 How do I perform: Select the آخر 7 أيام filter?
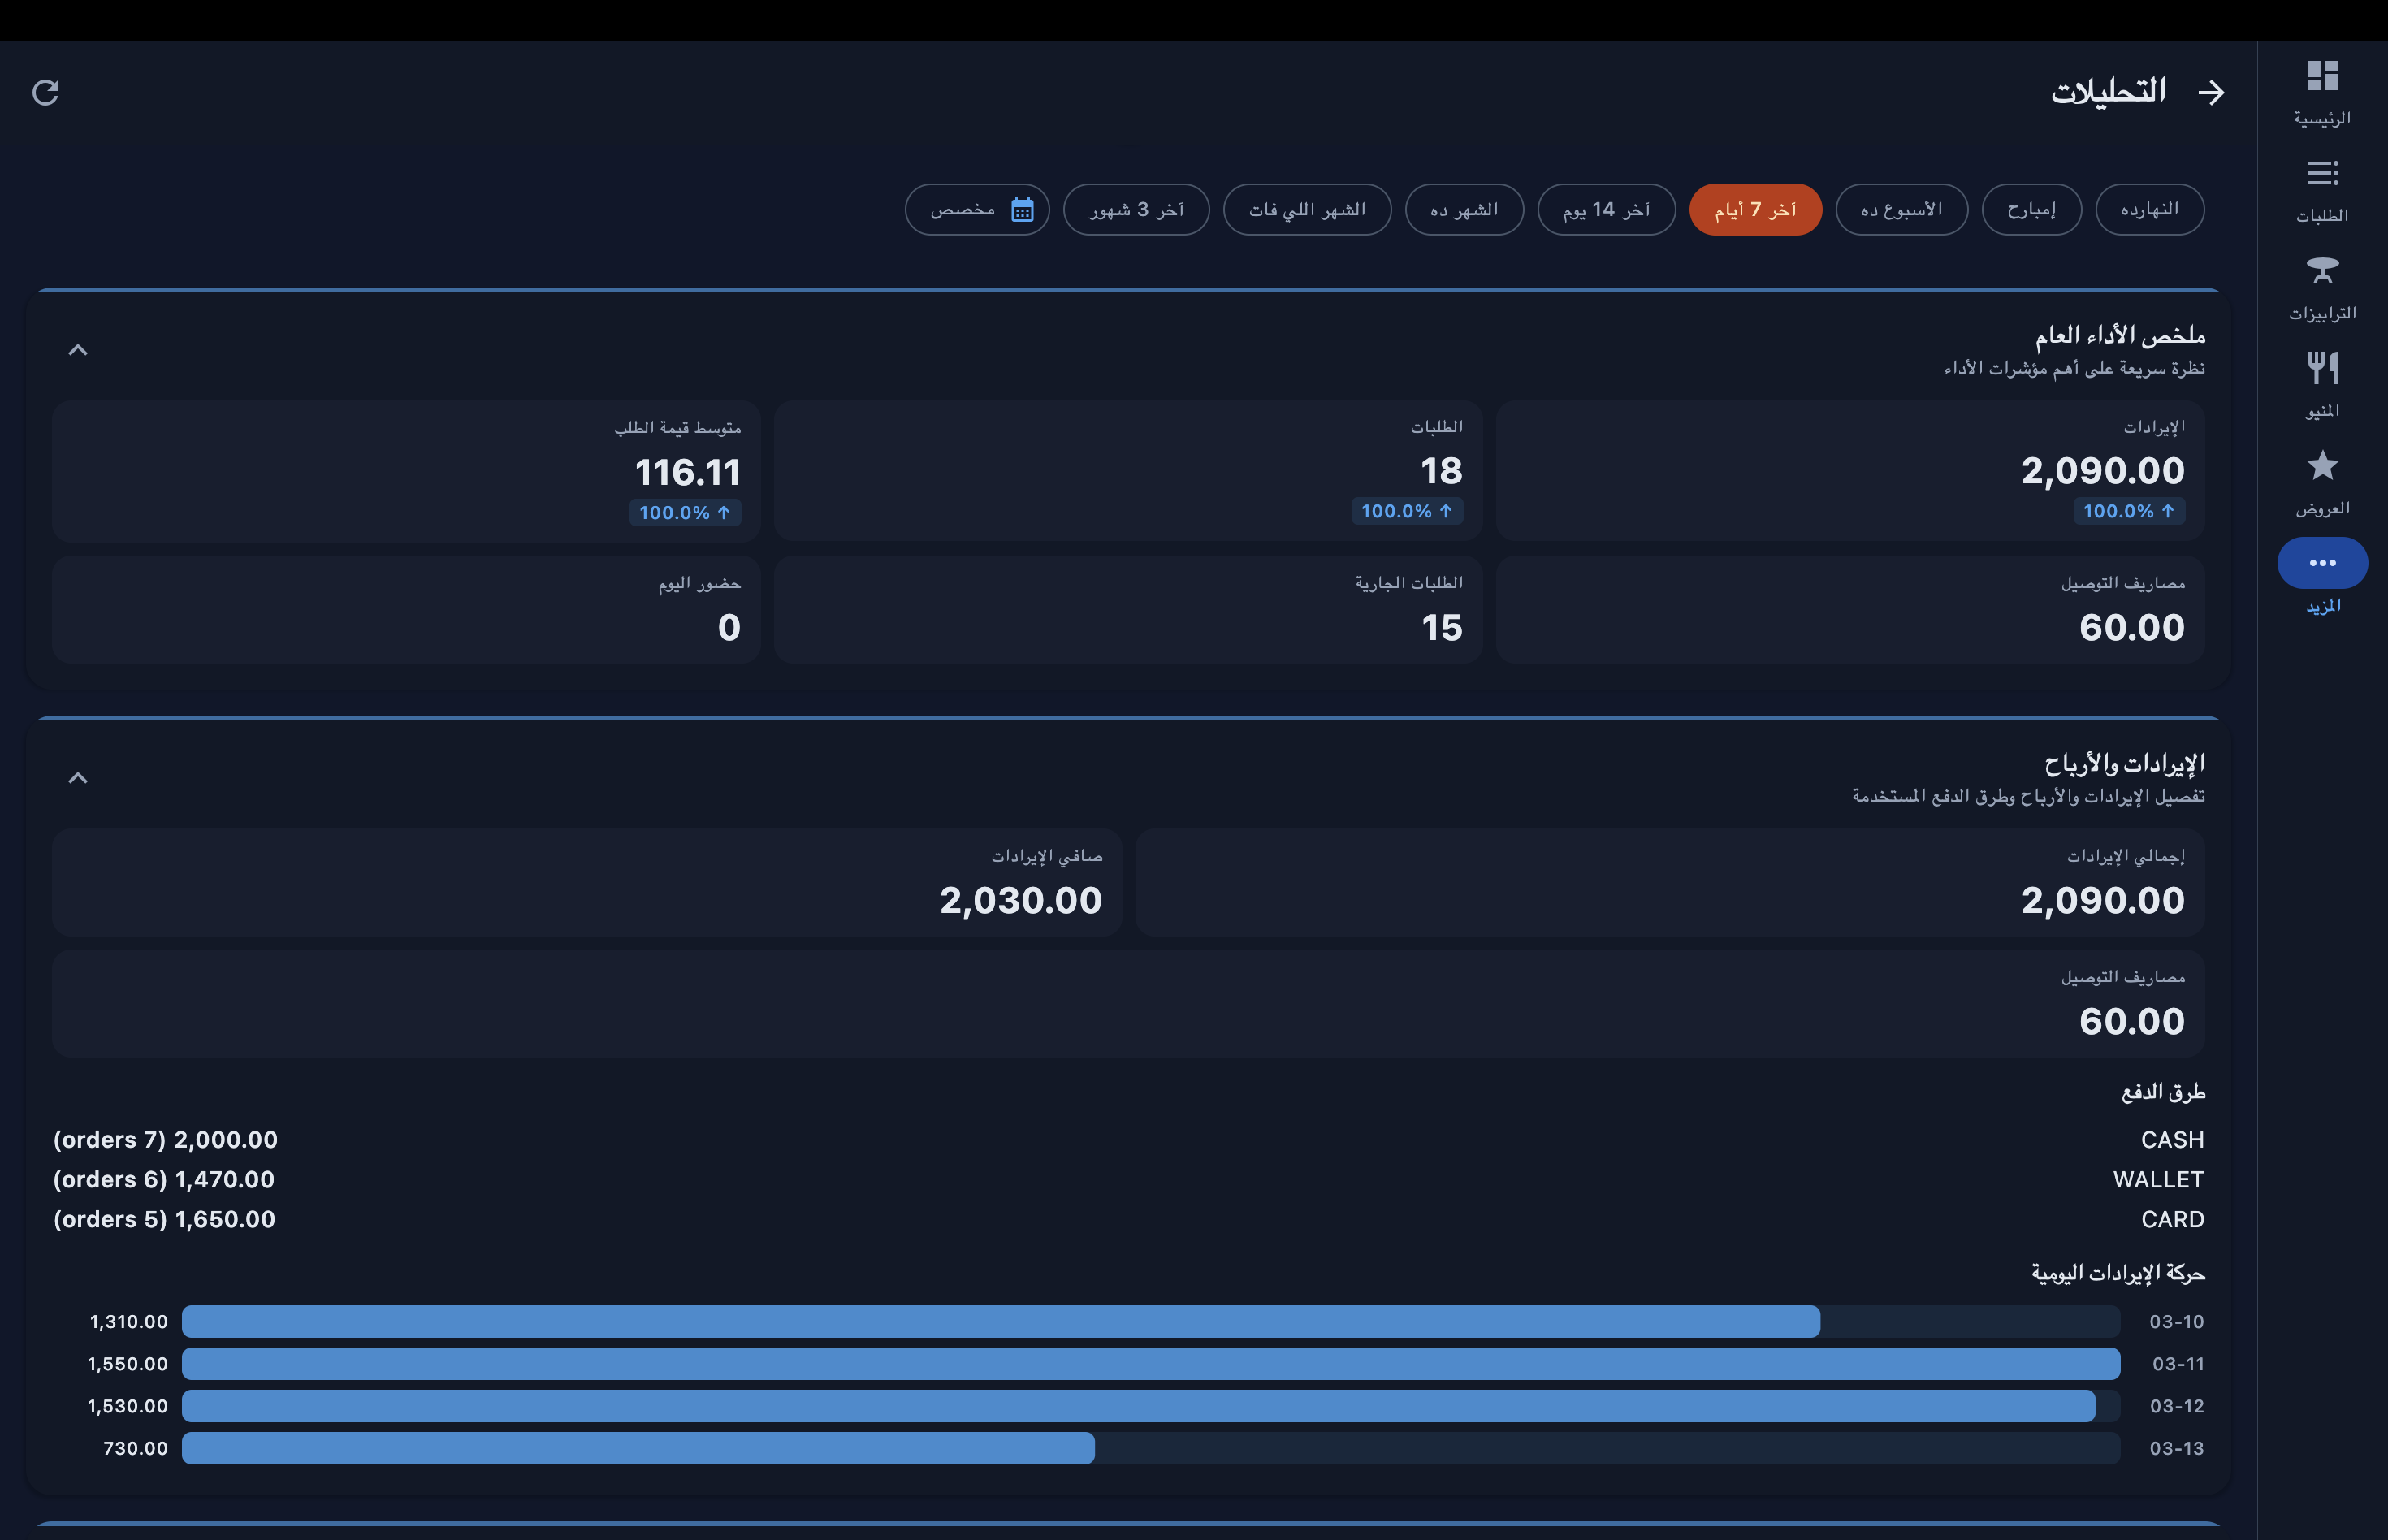pos(1755,210)
